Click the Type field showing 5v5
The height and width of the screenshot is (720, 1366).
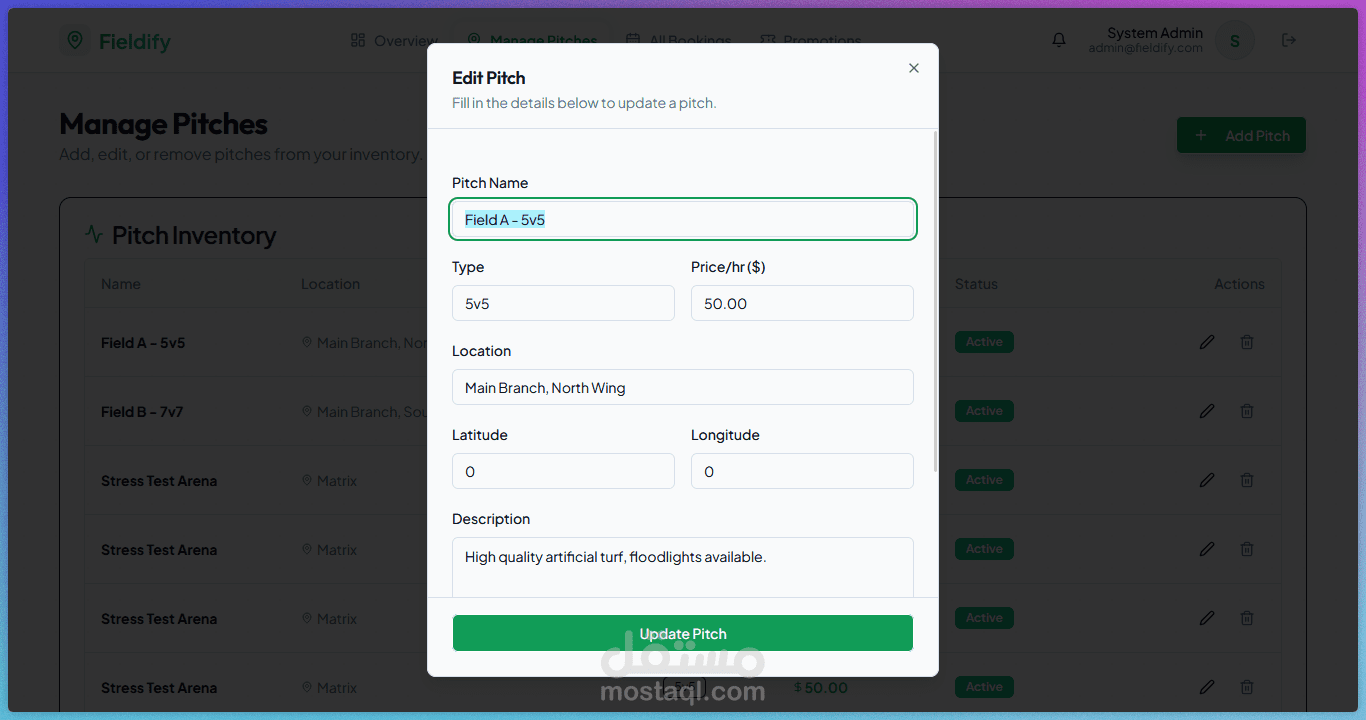point(563,303)
